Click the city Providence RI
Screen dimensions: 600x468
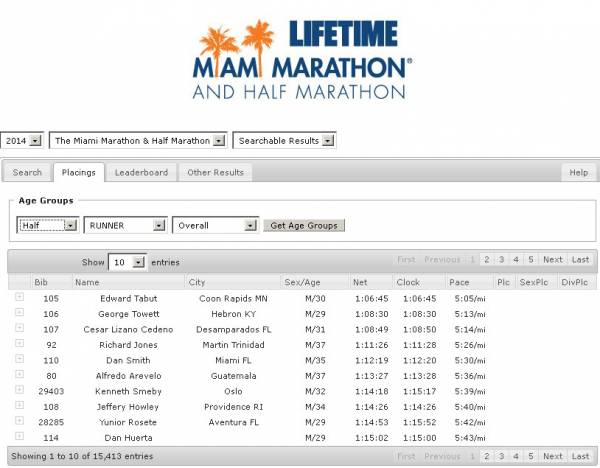tap(233, 407)
